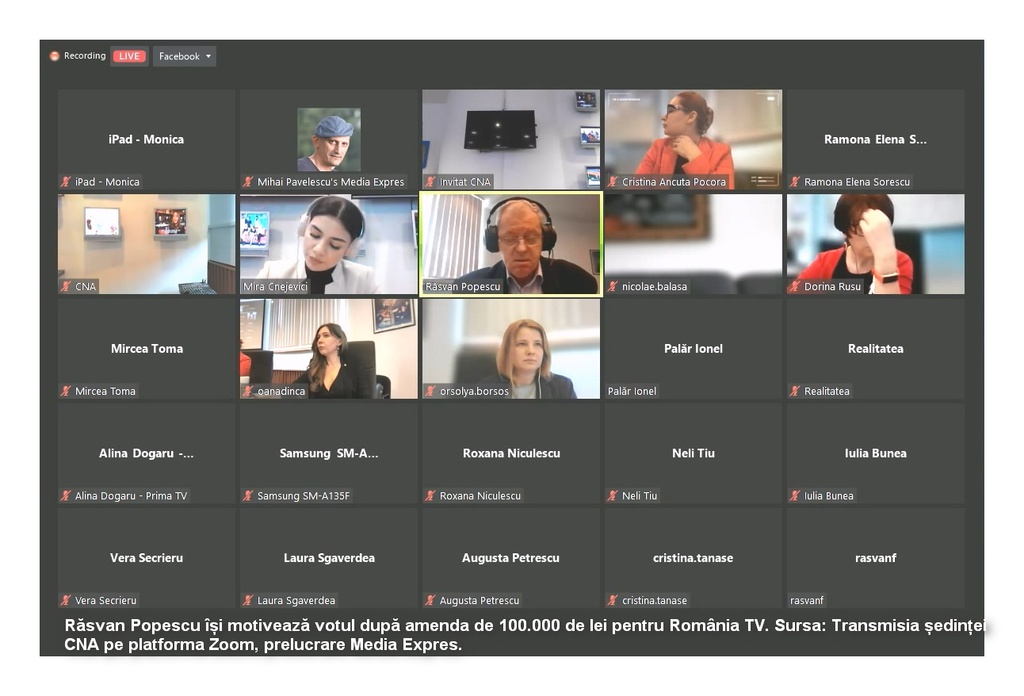1024x696 pixels.
Task: Select nicolae.balasa's video feed
Action: coord(693,244)
